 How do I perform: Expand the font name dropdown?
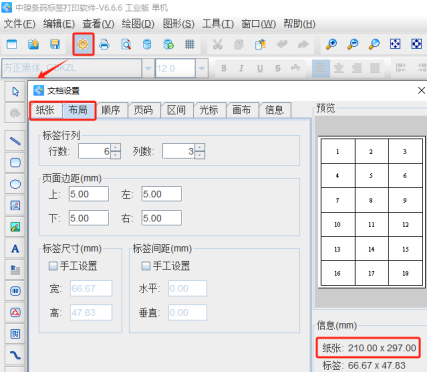coord(148,68)
